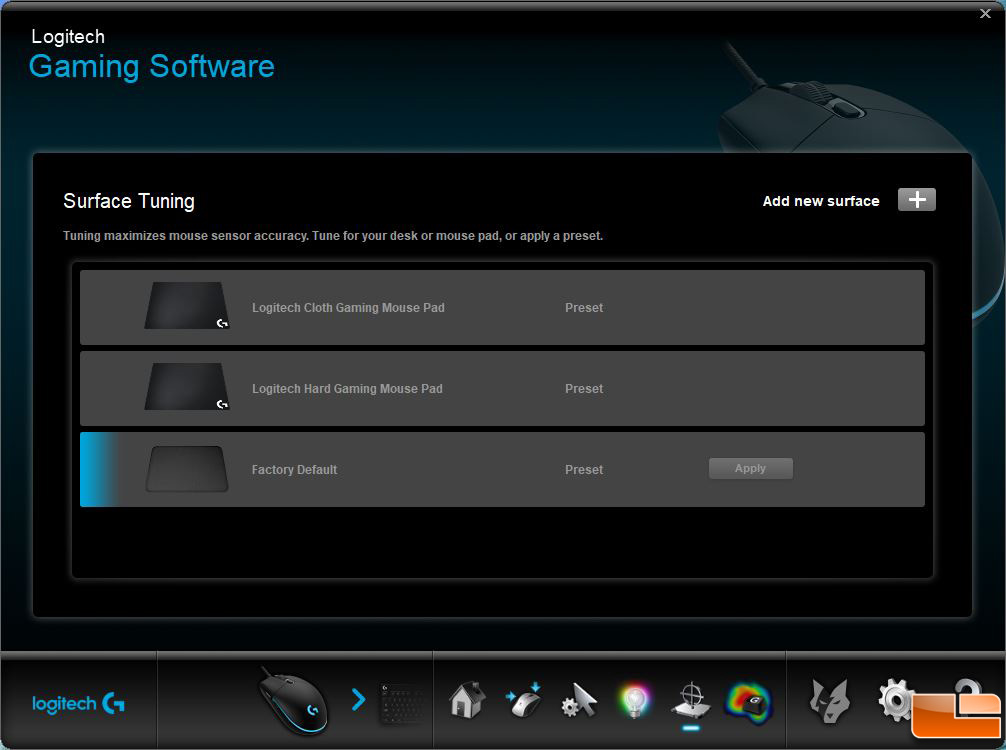1006x750 pixels.
Task: Close the Logitech Gaming Software window
Action: tap(985, 13)
